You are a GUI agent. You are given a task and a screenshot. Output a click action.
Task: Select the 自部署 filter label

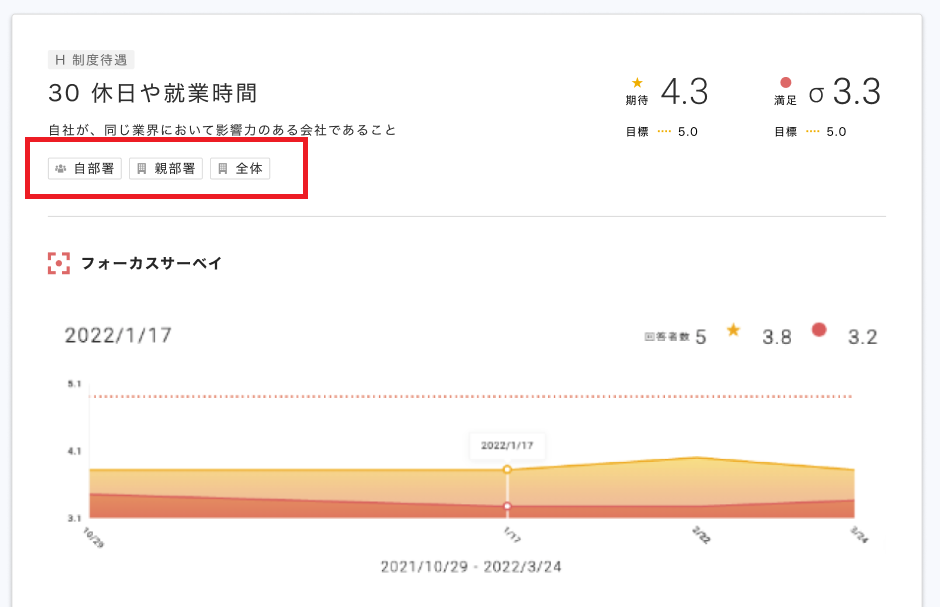point(94,169)
